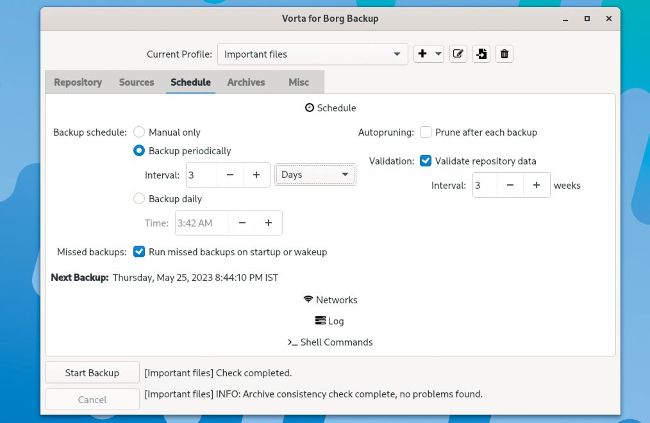
Task: Click the 3:42 AM time field
Action: [202, 223]
